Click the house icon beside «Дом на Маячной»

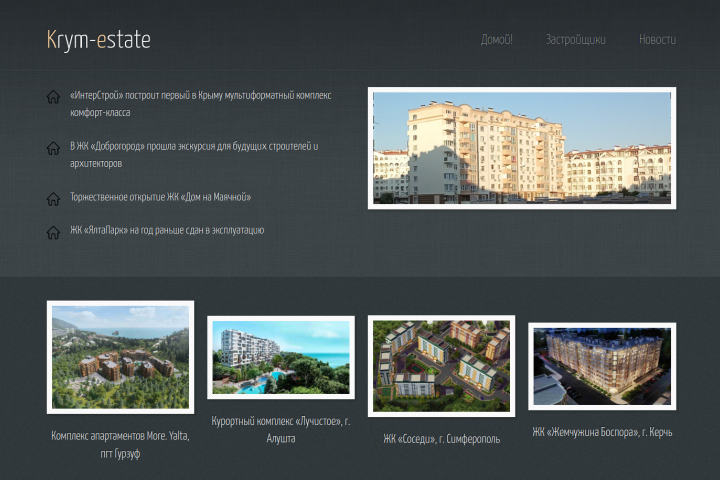pyautogui.click(x=53, y=199)
